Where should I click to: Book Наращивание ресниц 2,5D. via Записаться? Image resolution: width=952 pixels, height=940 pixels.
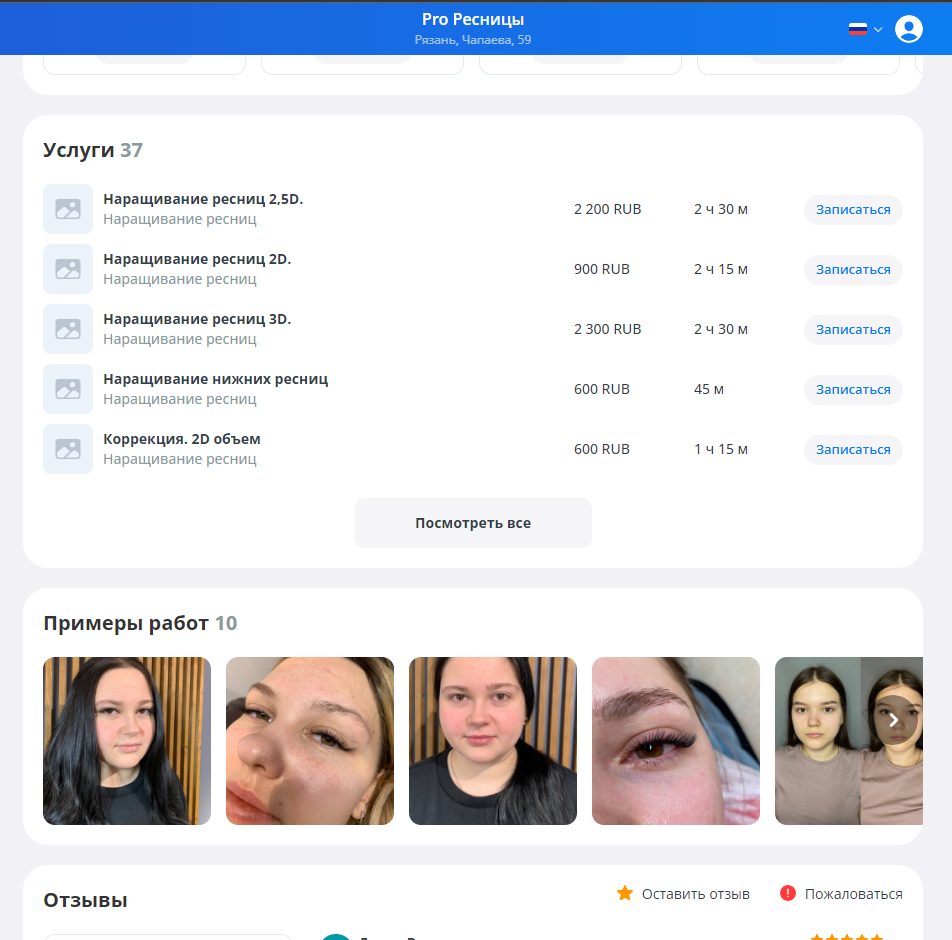(x=853, y=209)
